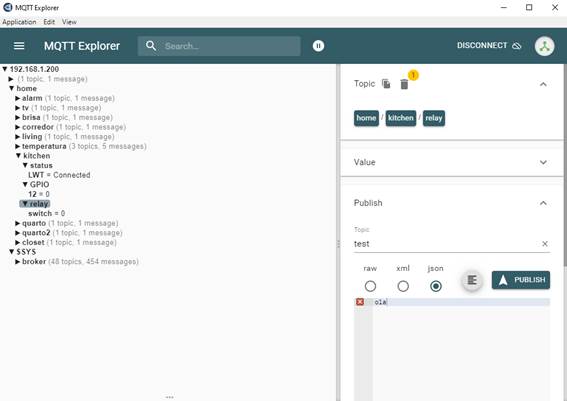Expand the temperatura topic

point(17,146)
